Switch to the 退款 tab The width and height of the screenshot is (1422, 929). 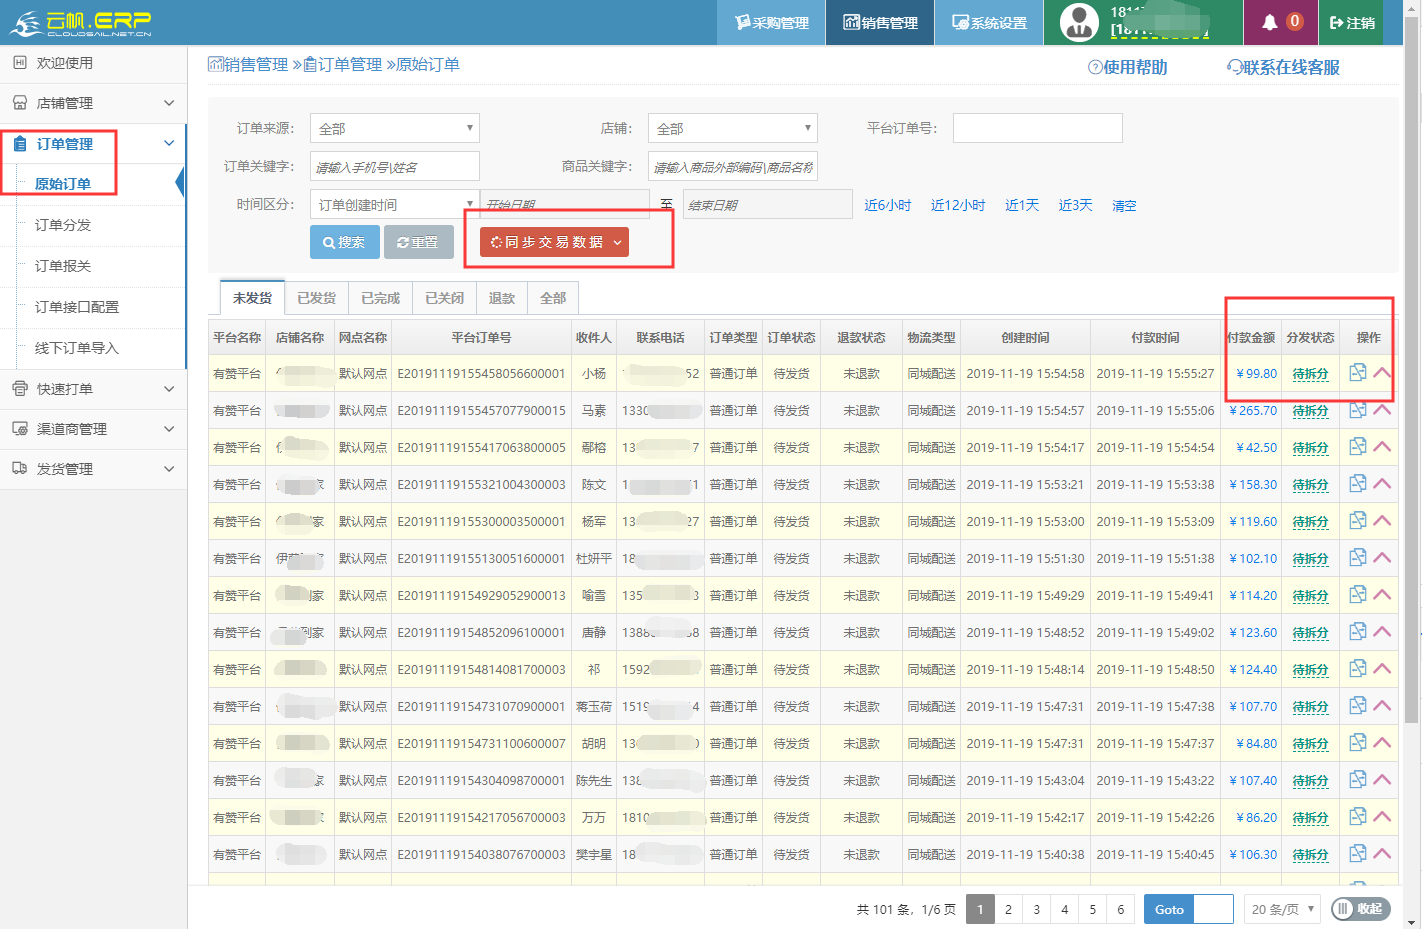pyautogui.click(x=502, y=298)
